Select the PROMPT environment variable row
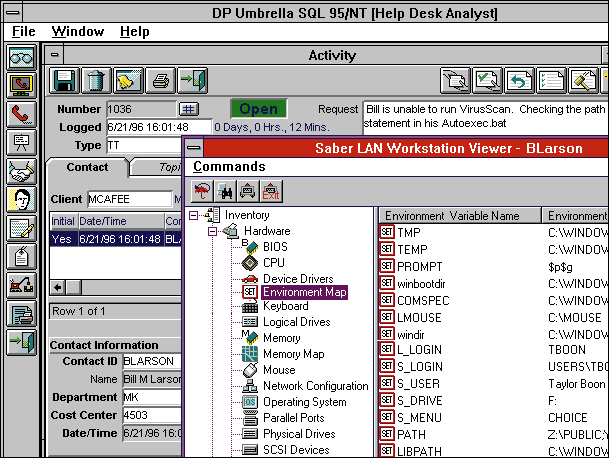This screenshot has height=458, width=609. [x=494, y=266]
